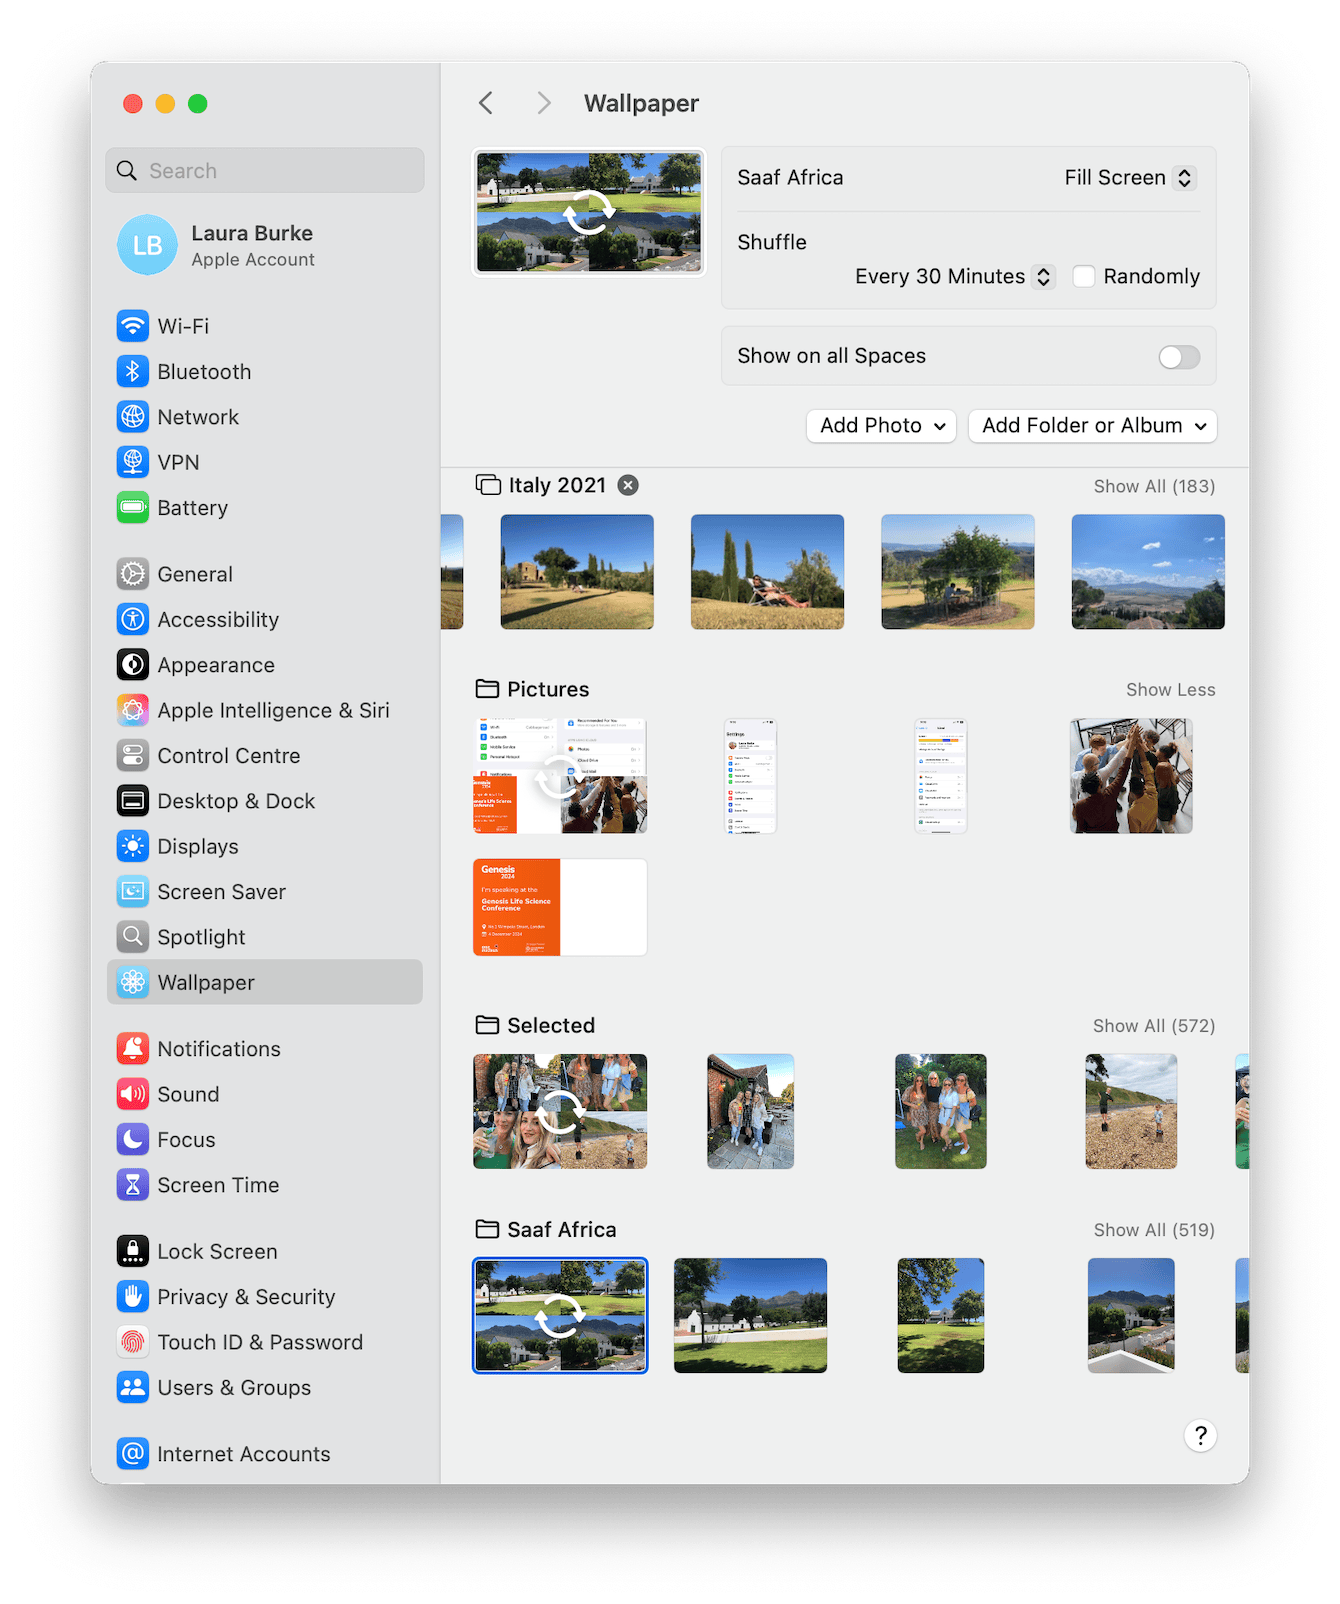Click the Control Centre sidebar icon
The height and width of the screenshot is (1604, 1340).
coord(132,756)
